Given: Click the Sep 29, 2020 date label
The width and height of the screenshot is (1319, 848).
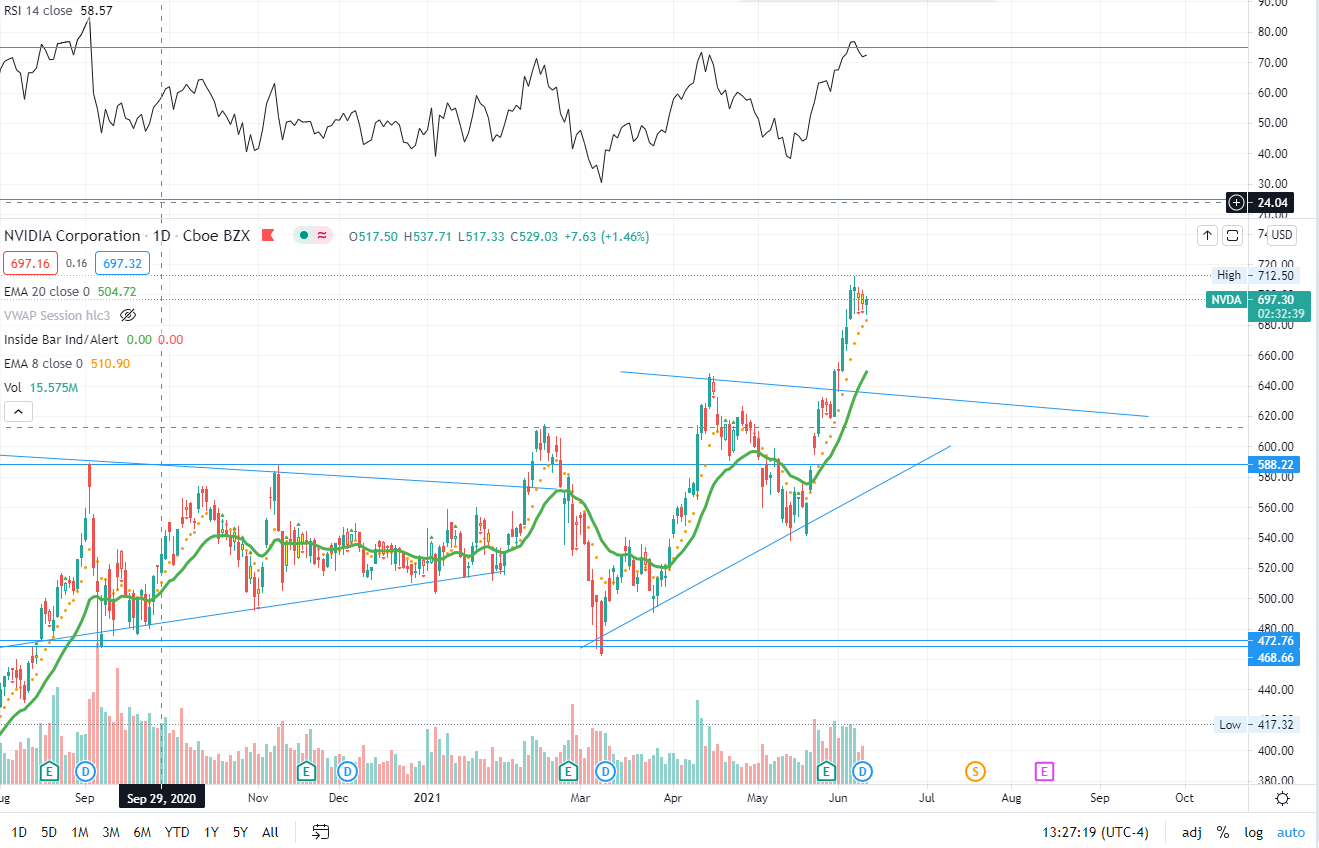Looking at the screenshot, I should [x=162, y=798].
